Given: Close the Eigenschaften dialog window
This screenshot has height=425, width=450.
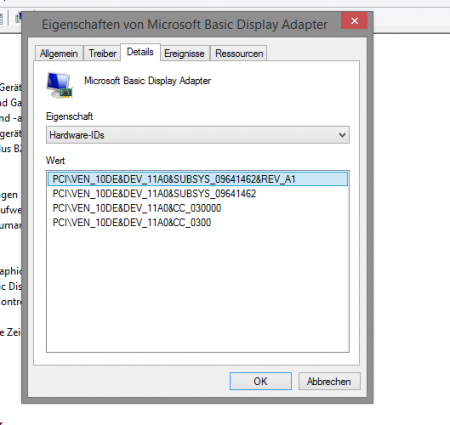Looking at the screenshot, I should pyautogui.click(x=354, y=21).
